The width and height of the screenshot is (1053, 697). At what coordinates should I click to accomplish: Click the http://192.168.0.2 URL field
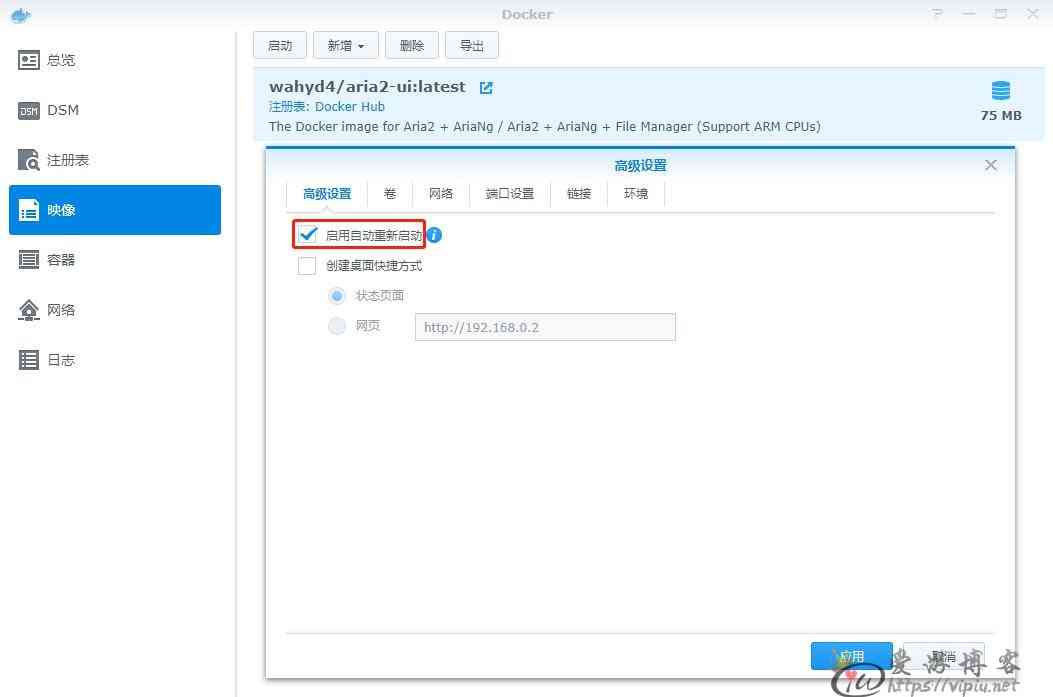coord(545,327)
